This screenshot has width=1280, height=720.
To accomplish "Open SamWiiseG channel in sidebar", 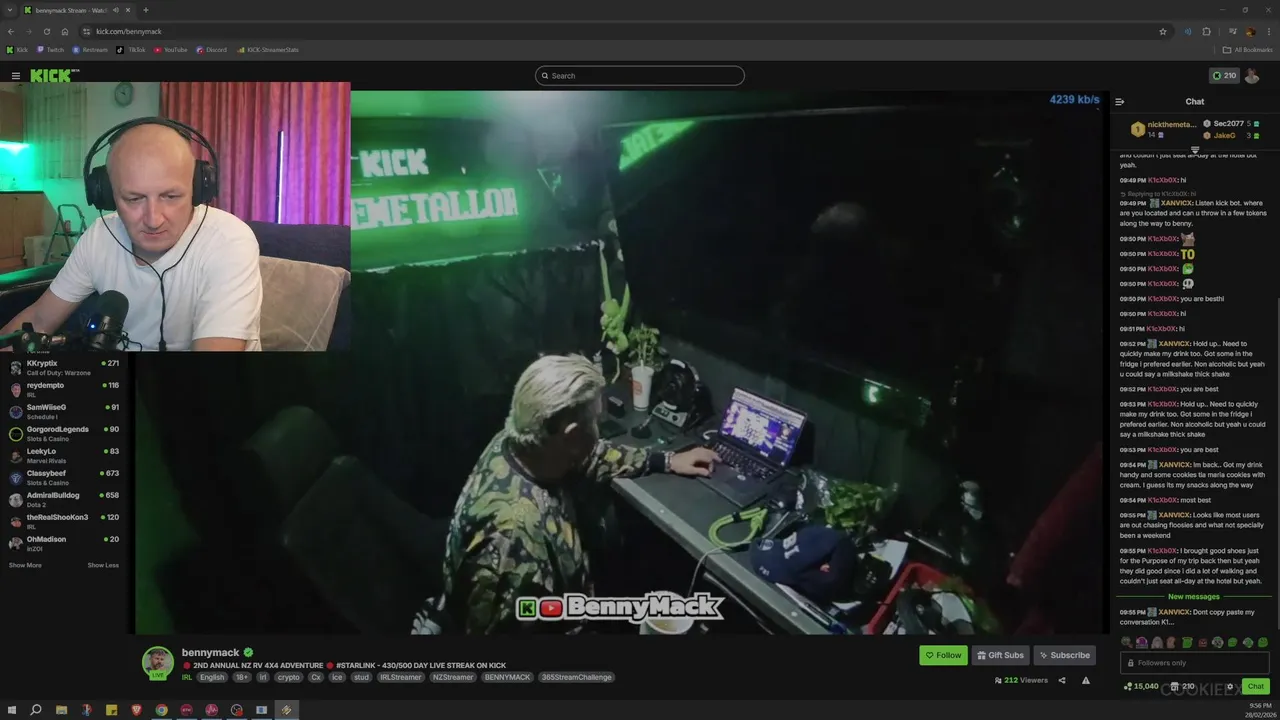I will 66,411.
